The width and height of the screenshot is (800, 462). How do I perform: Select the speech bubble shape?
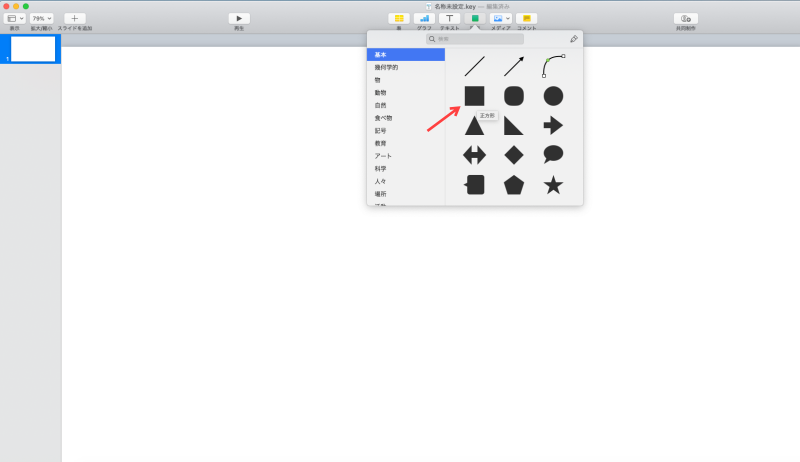pyautogui.click(x=553, y=154)
